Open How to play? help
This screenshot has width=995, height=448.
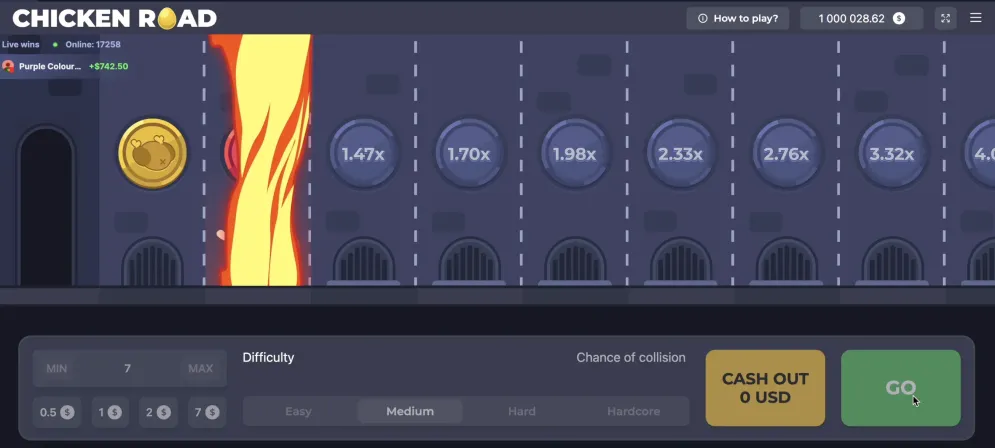737,18
